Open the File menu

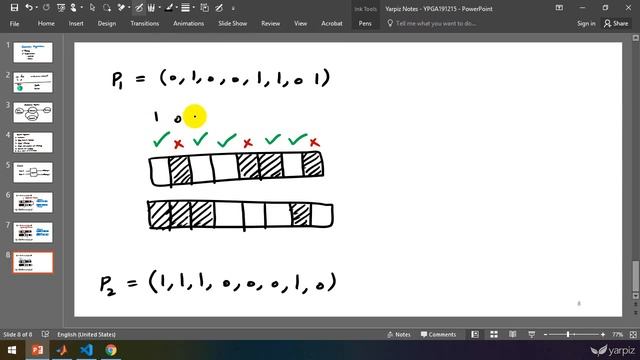[14, 24]
